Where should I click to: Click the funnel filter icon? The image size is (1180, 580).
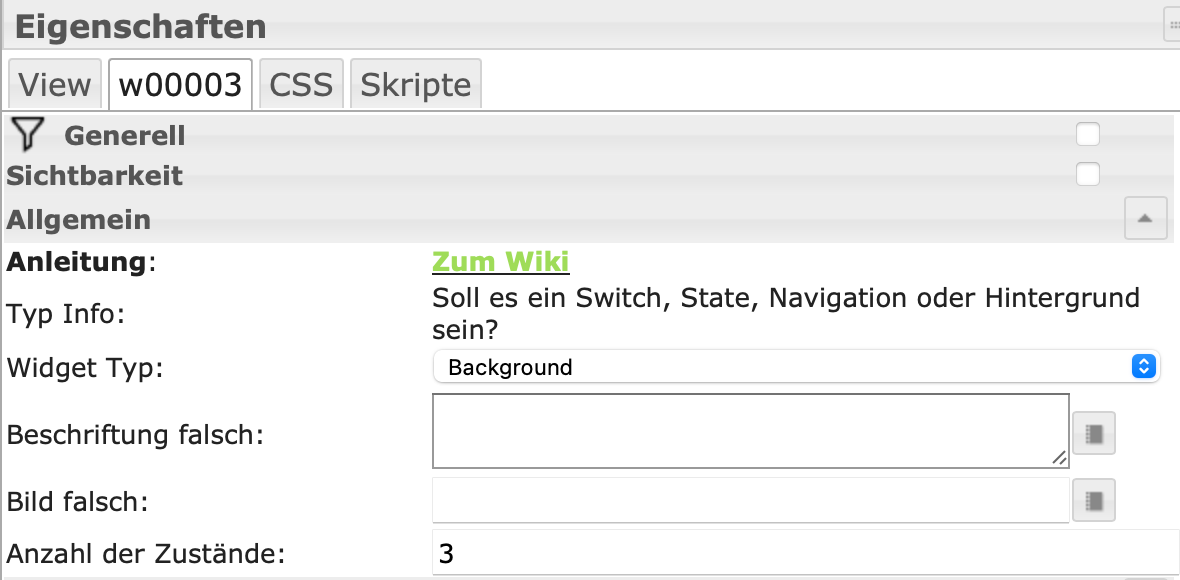point(30,134)
